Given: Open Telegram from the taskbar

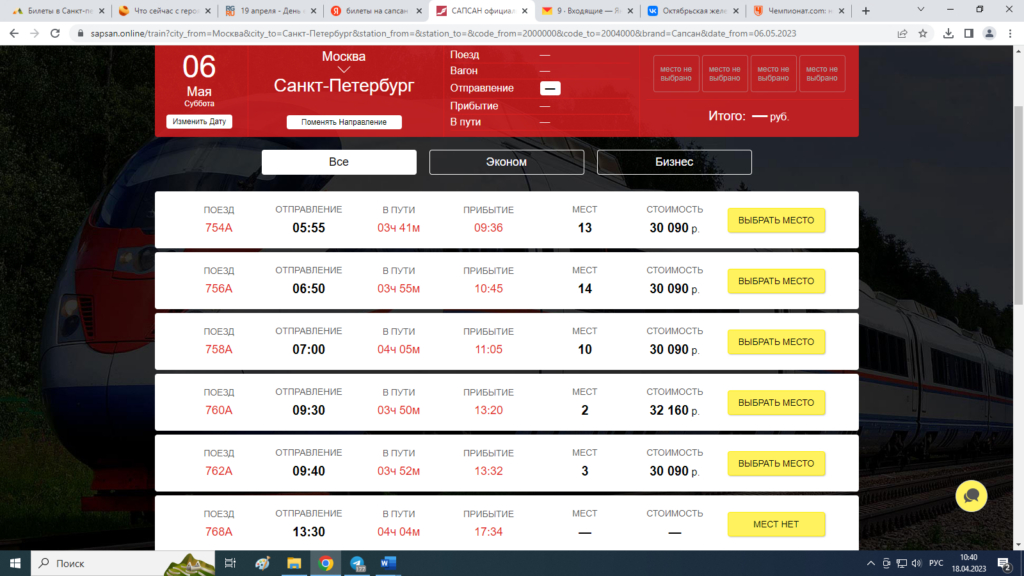Looking at the screenshot, I should 357,563.
